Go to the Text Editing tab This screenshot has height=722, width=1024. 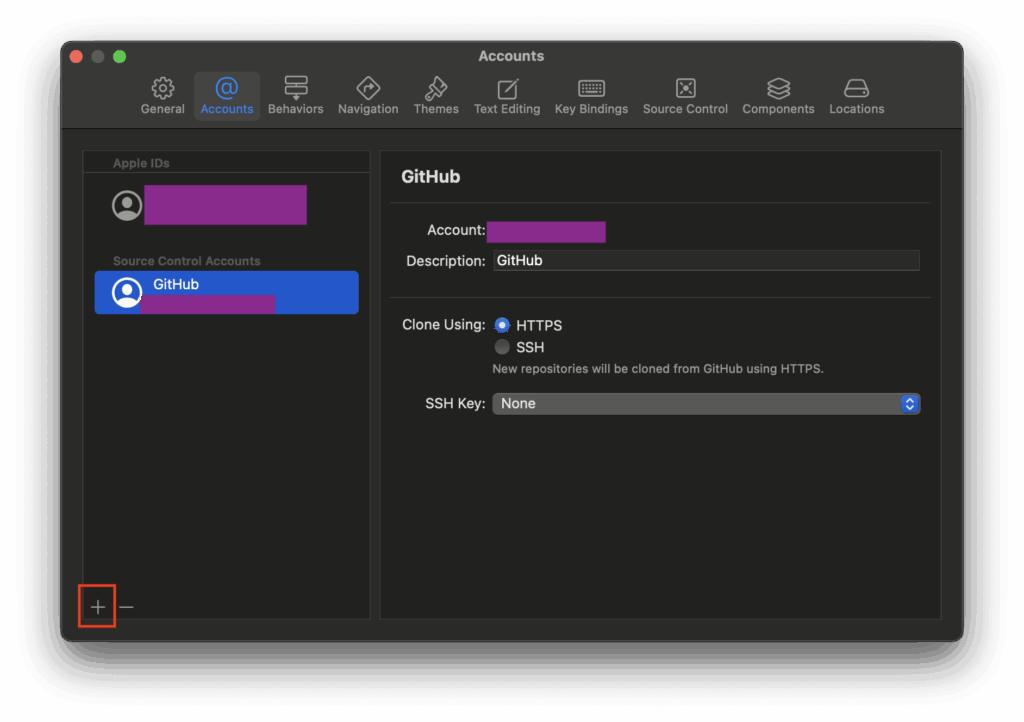click(507, 96)
